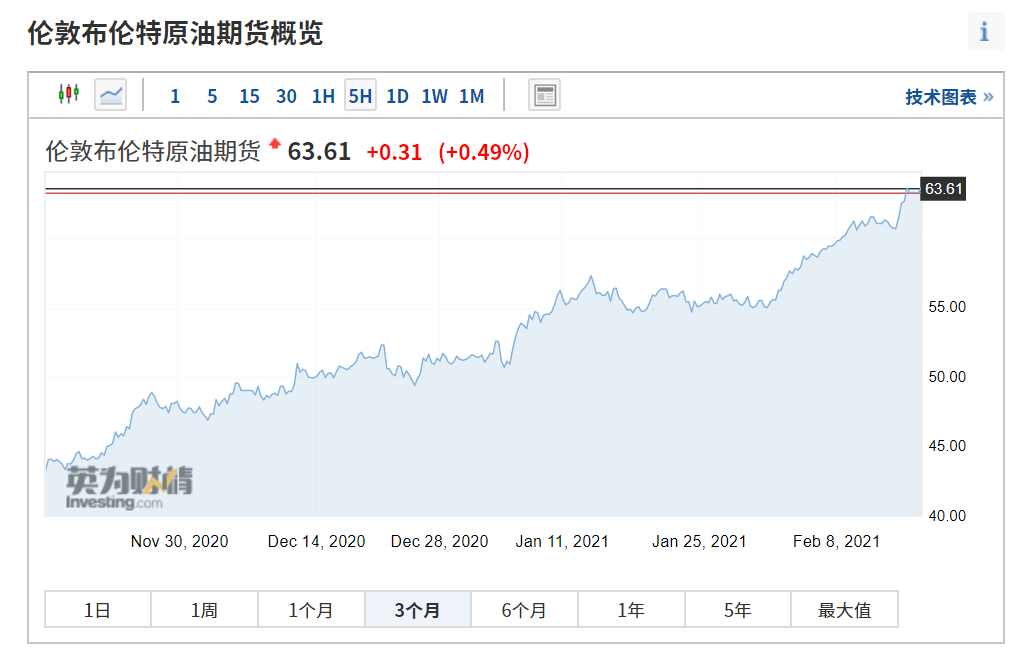The height and width of the screenshot is (651, 1014).
Task: Show the 最大值 full history range
Action: click(844, 609)
